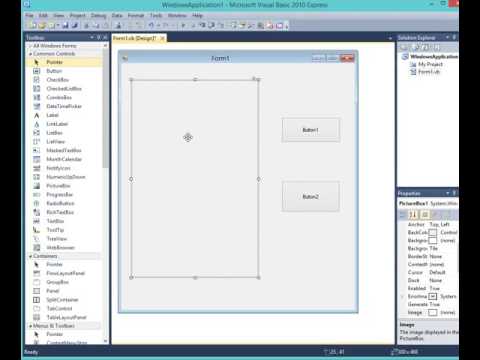The height and width of the screenshot is (360, 480).
Task: Select the ToolTip toolbox item
Action: (63, 230)
